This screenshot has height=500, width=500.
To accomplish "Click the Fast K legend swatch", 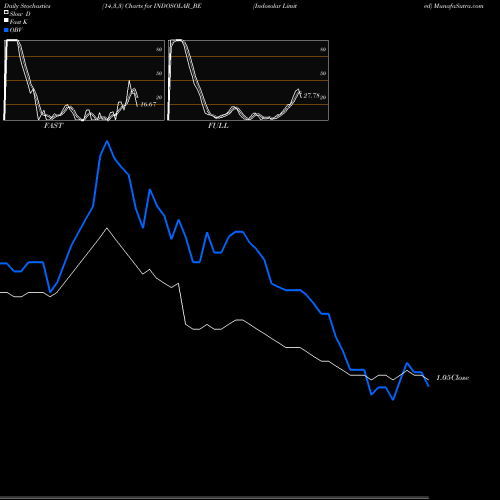I will tap(6, 20).
